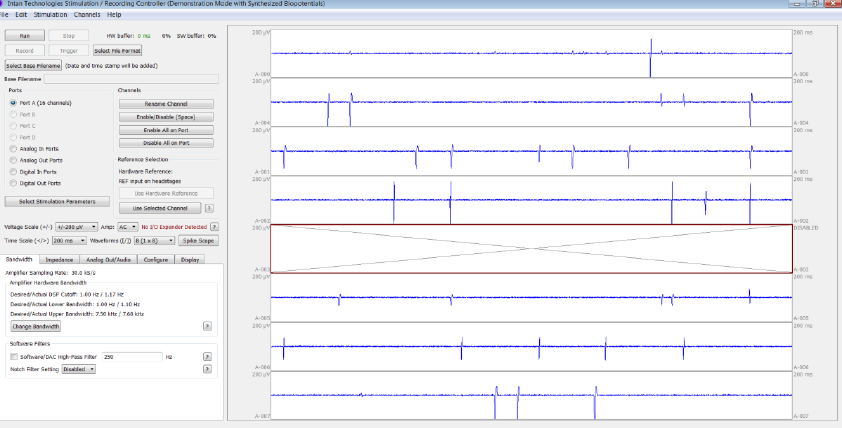Click Change Bandwidth button

pos(35,327)
